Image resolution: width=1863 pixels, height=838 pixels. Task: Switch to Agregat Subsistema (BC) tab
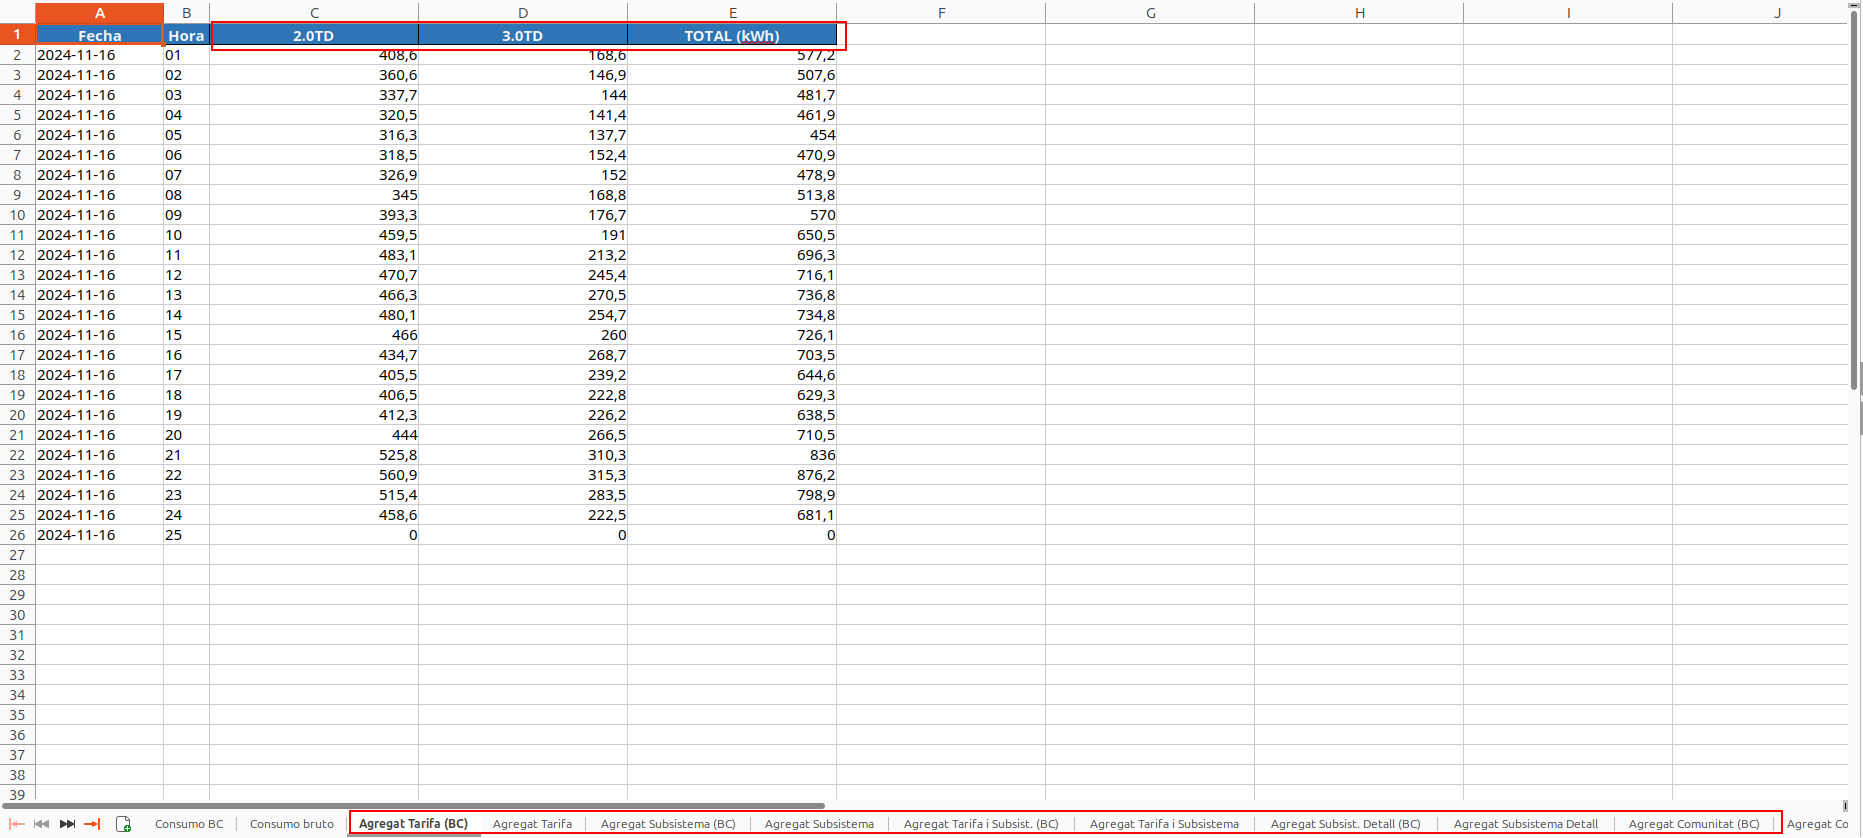tap(668, 824)
